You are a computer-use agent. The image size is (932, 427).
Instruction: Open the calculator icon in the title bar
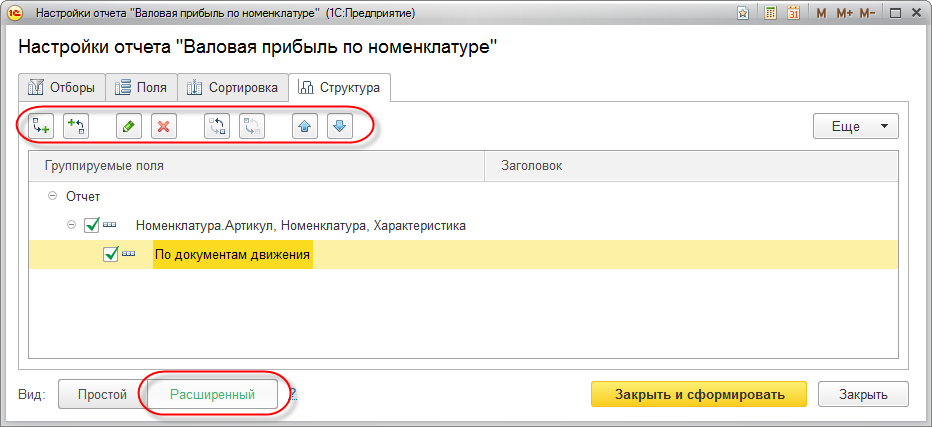[x=770, y=13]
